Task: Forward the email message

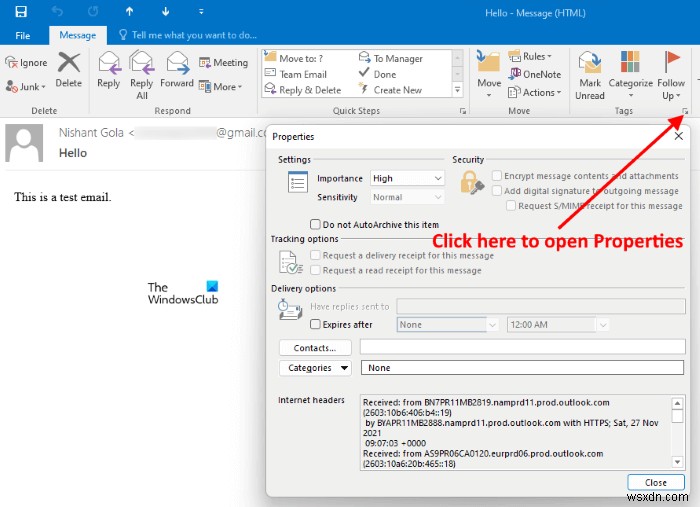Action: (177, 70)
